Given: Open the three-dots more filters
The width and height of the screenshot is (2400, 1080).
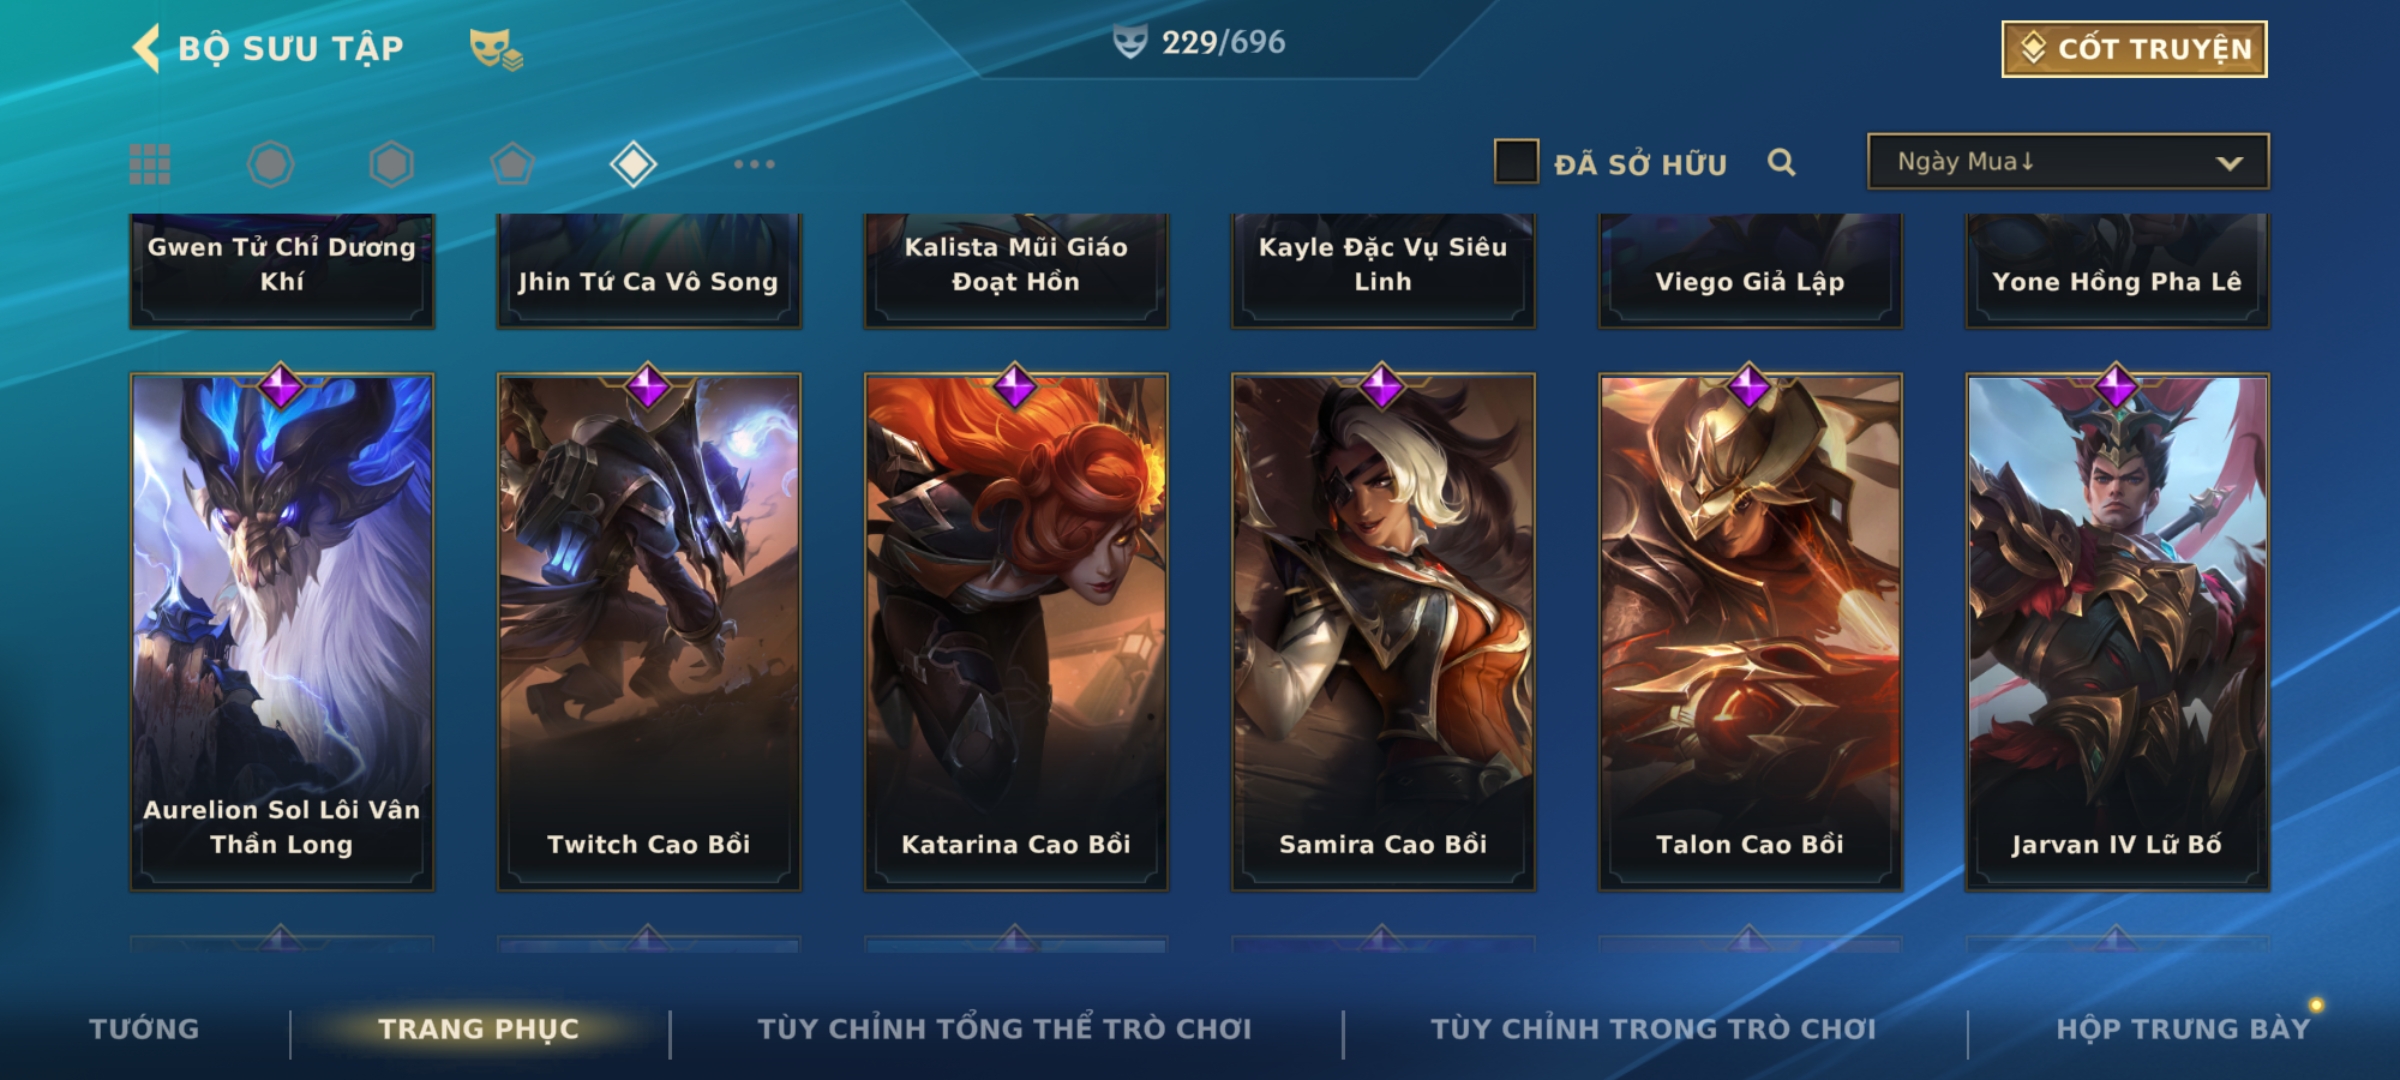Looking at the screenshot, I should pos(754,164).
